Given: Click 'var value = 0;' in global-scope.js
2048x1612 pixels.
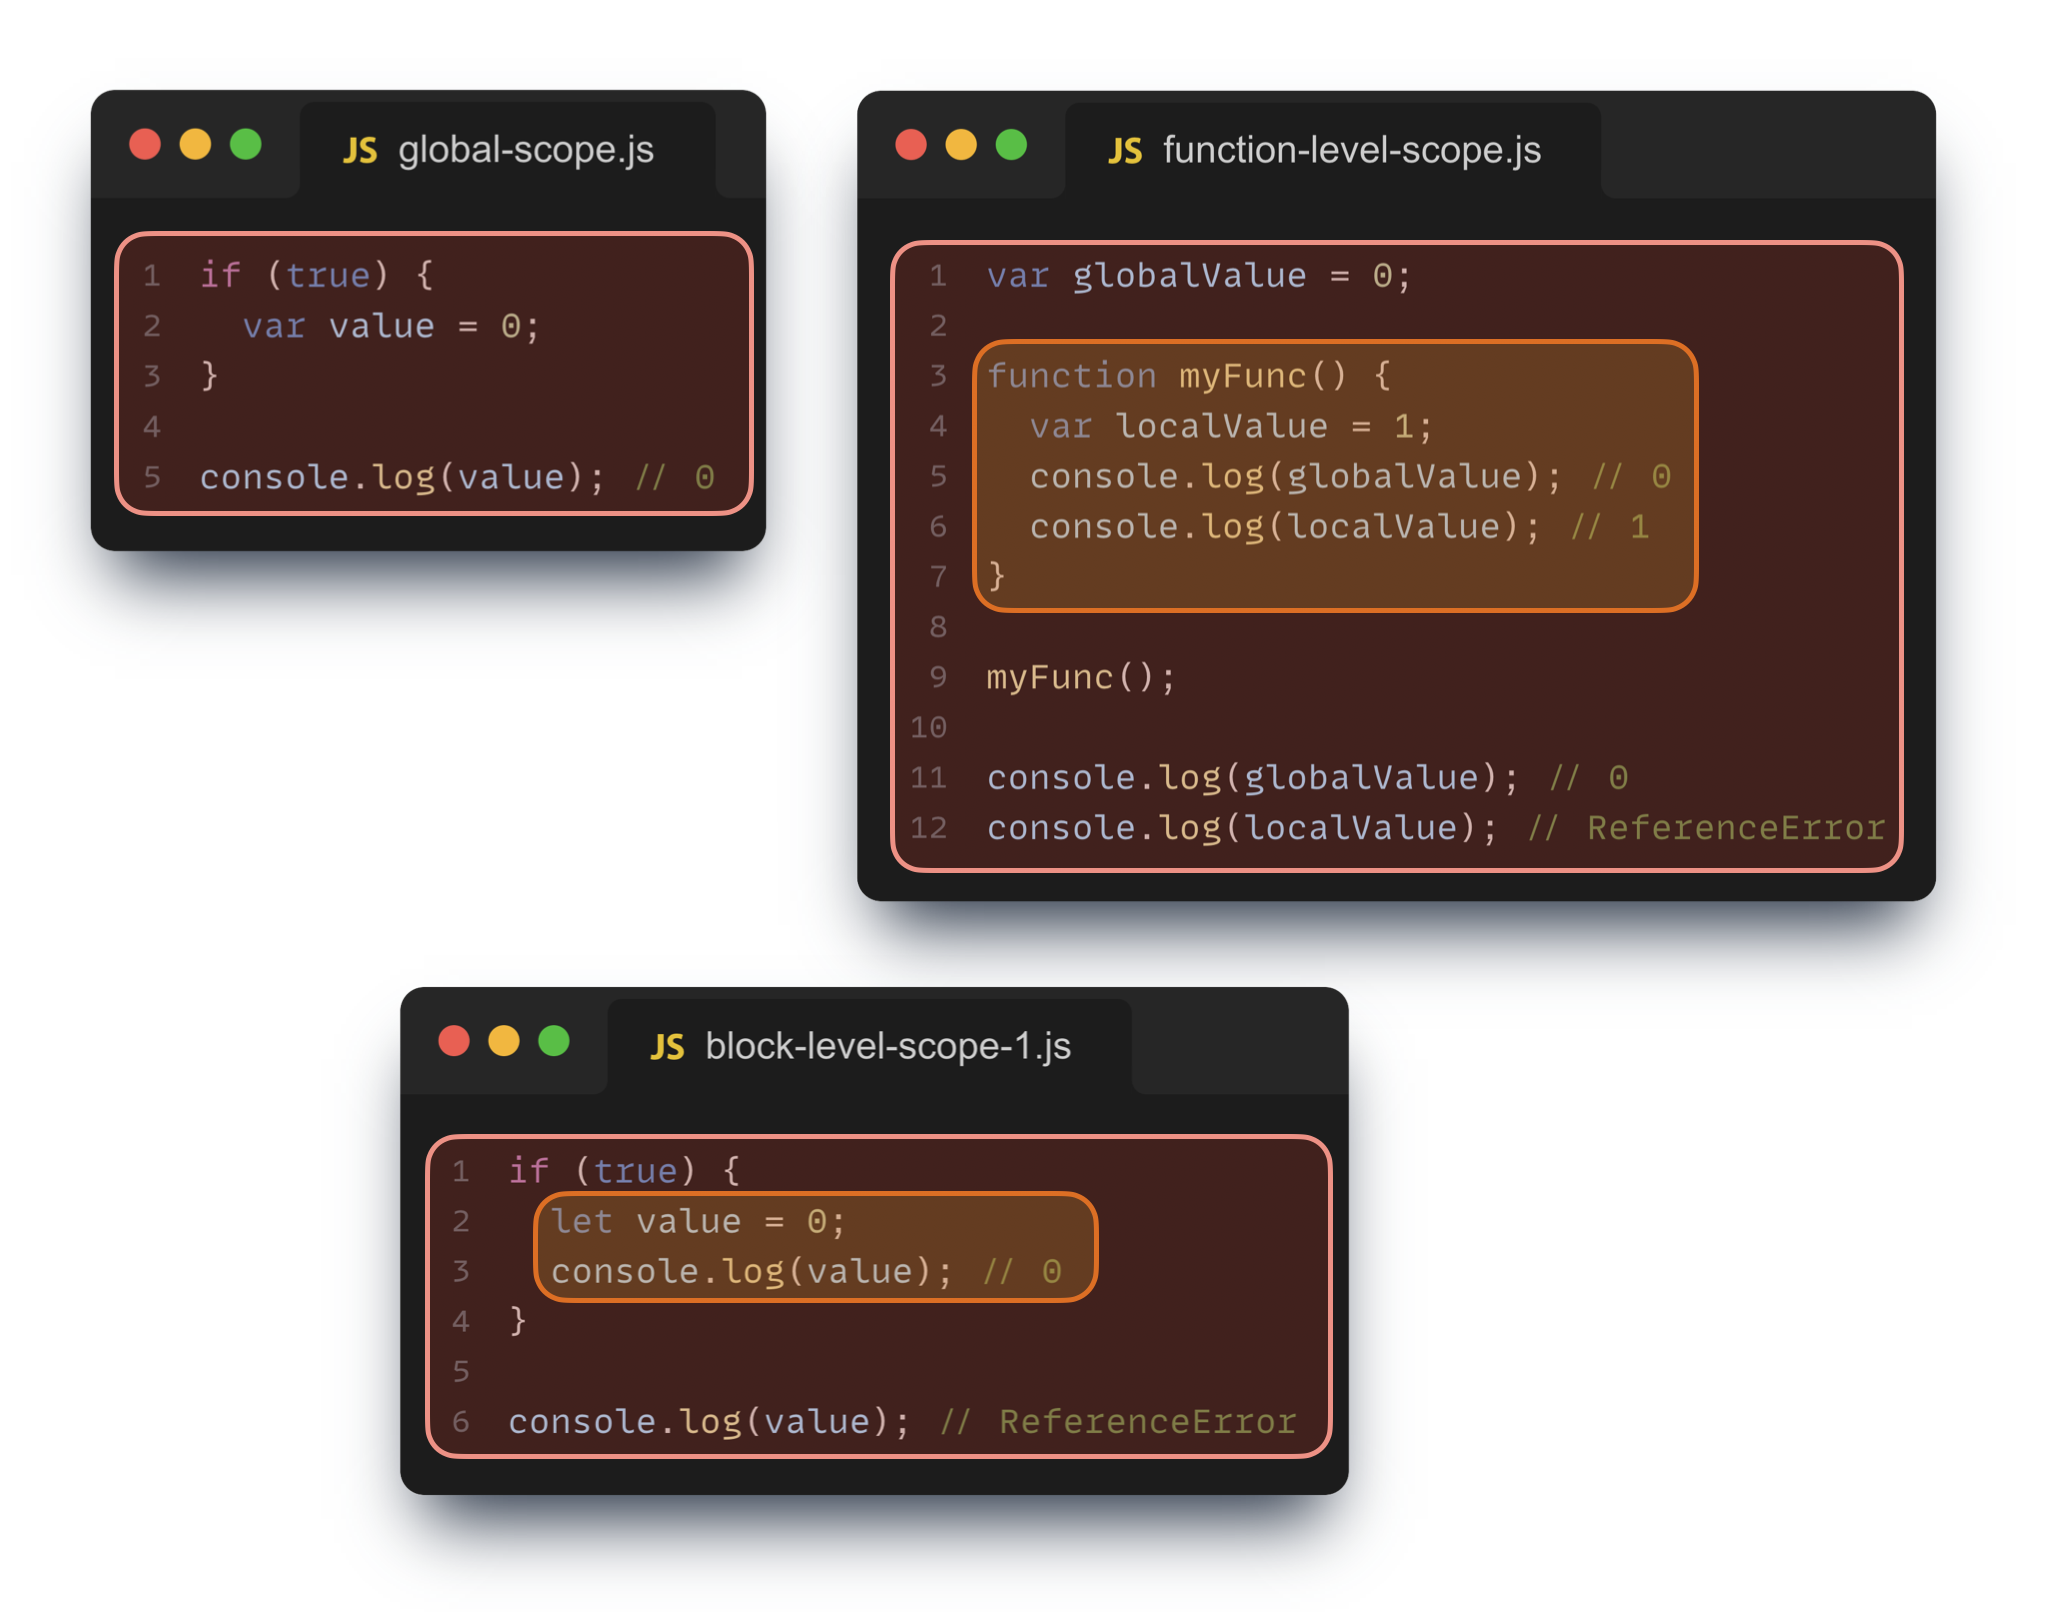Looking at the screenshot, I should (x=390, y=326).
